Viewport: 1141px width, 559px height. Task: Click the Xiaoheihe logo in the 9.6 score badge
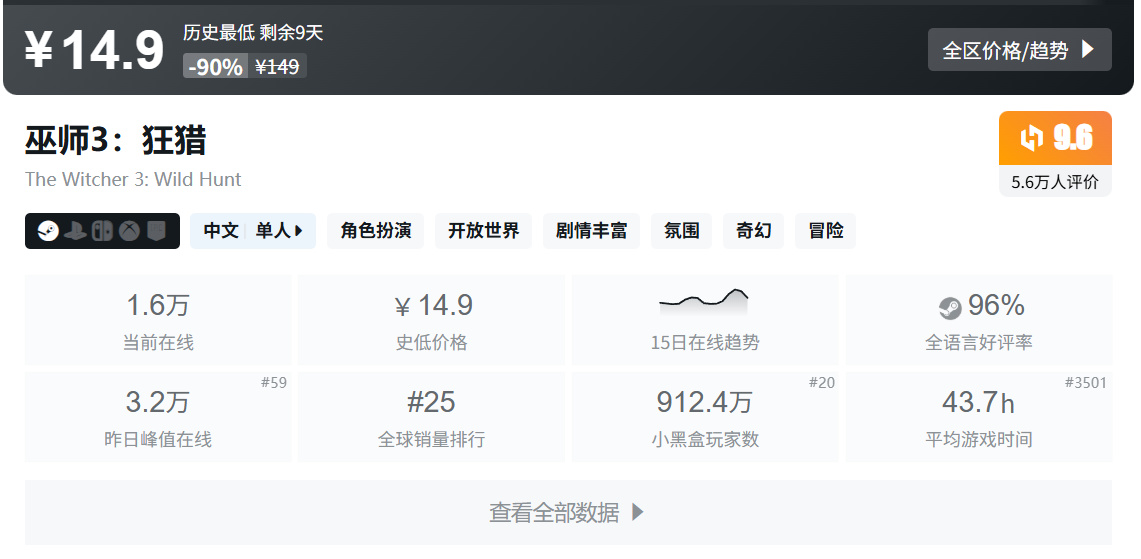pos(1031,138)
